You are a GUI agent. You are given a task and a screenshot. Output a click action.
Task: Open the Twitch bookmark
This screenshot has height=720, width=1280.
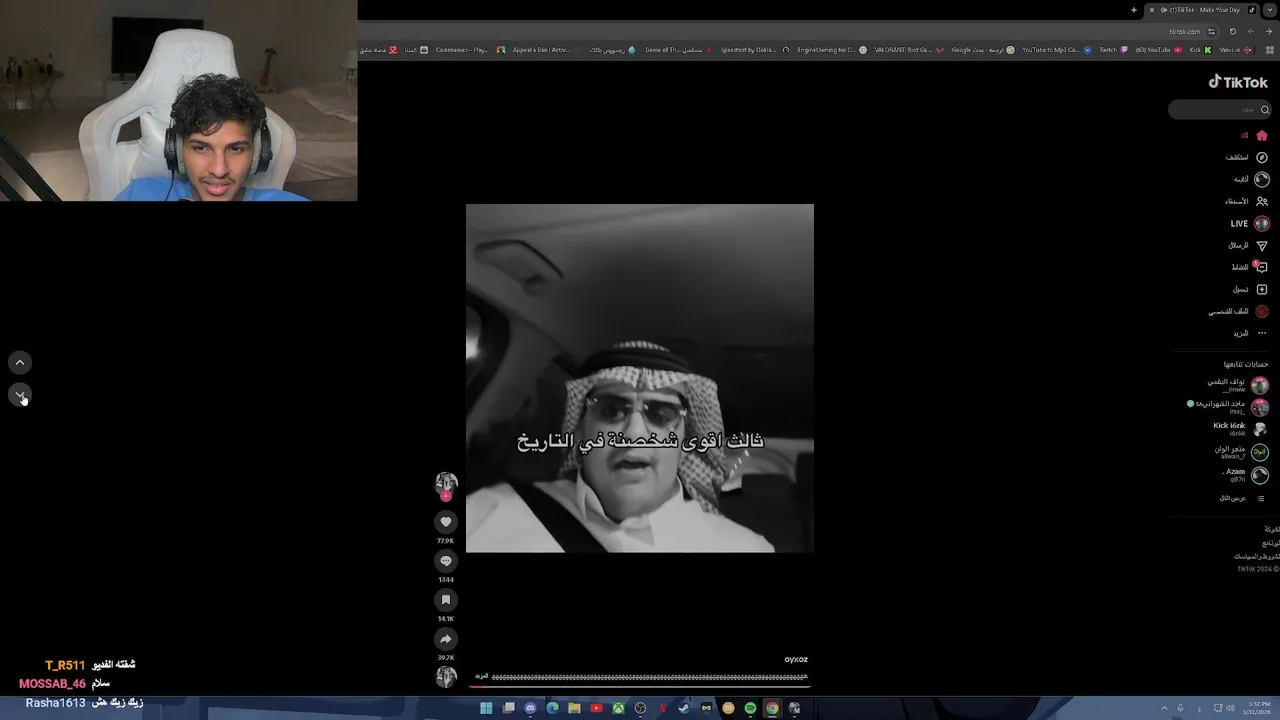pos(1114,50)
